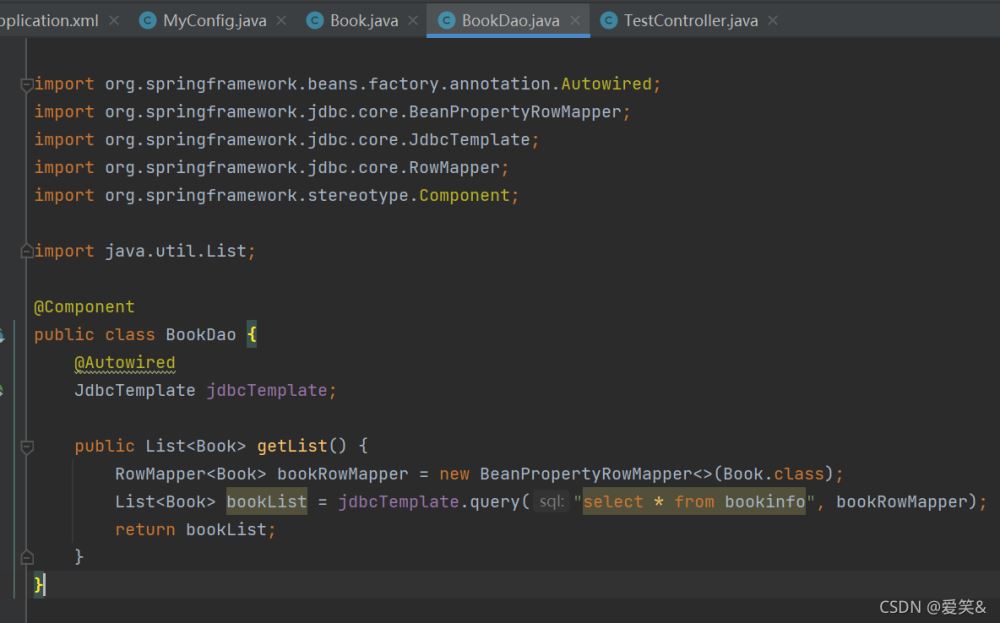Click Spring bean gutter icon beside BookDao class
Viewport: 1000px width, 623px height.
3,335
